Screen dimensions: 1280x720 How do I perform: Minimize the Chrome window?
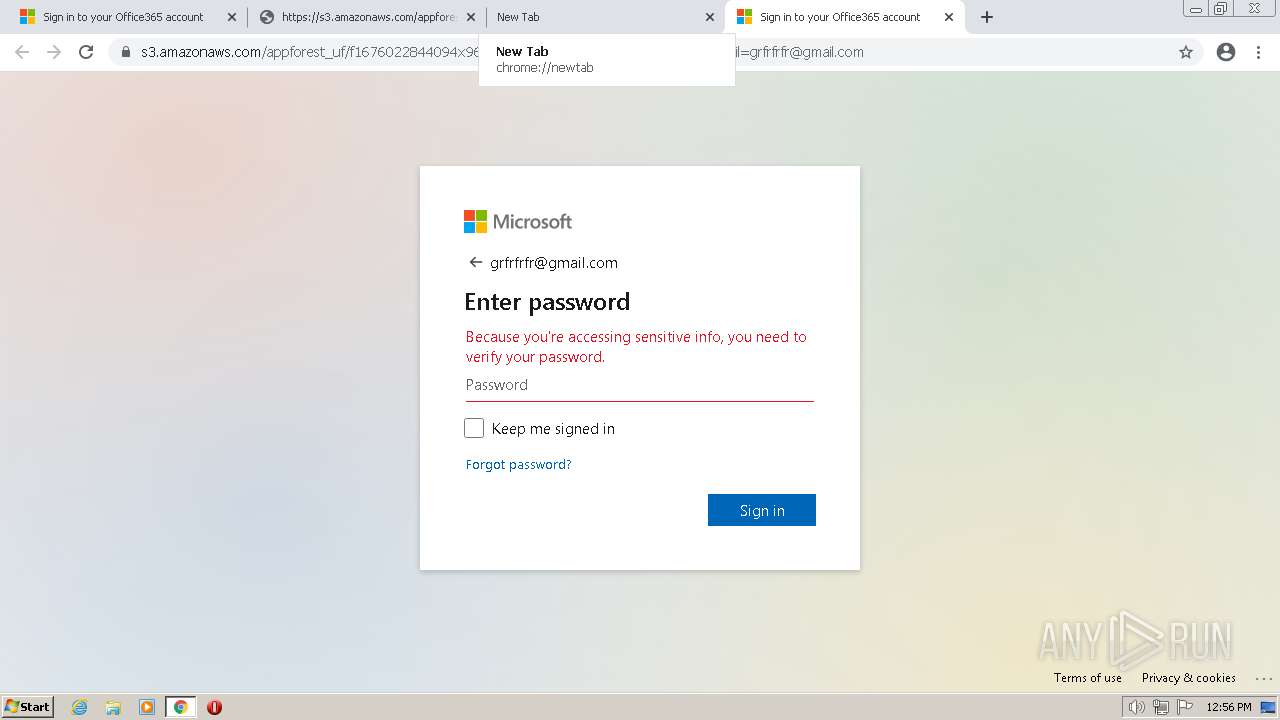1195,8
